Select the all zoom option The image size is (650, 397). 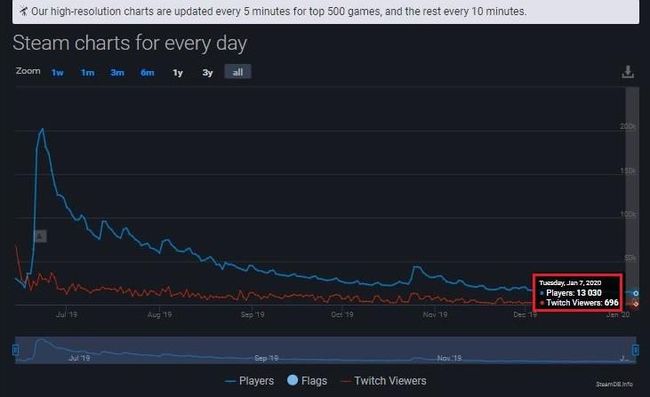238,72
